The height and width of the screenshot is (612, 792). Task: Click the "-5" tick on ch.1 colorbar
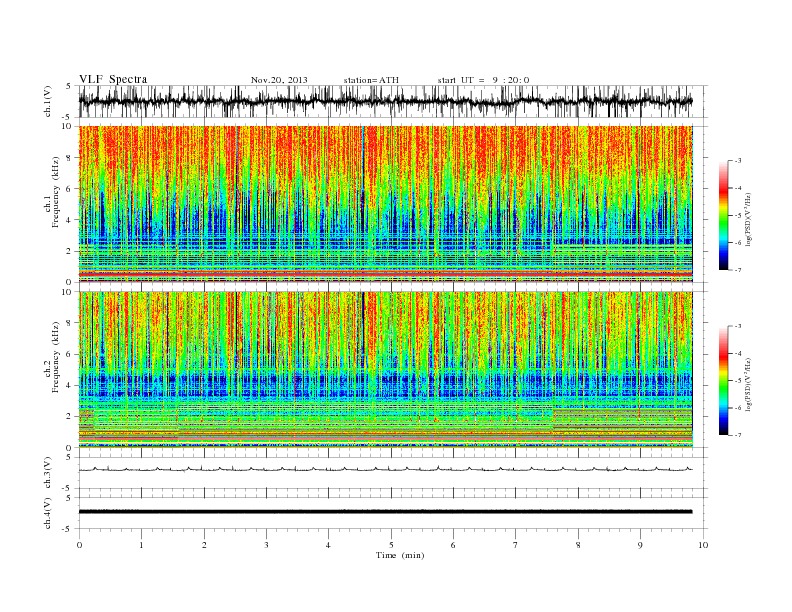pos(738,216)
